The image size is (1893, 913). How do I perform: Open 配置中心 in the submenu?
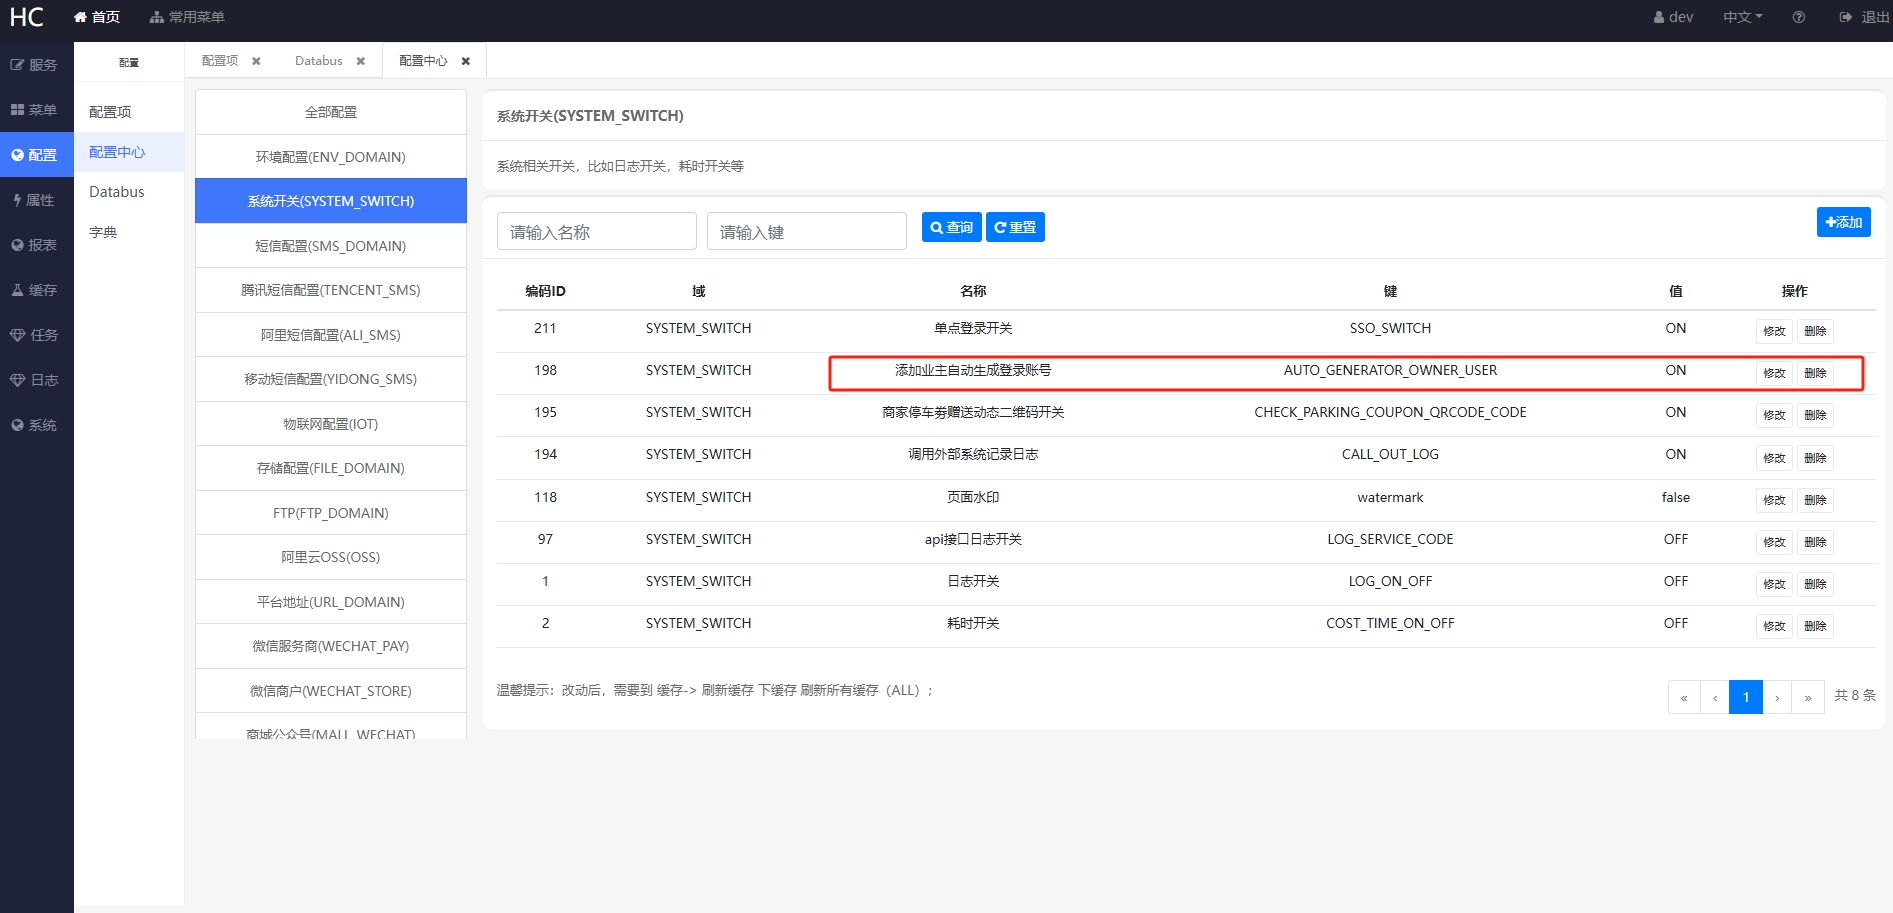[x=129, y=152]
